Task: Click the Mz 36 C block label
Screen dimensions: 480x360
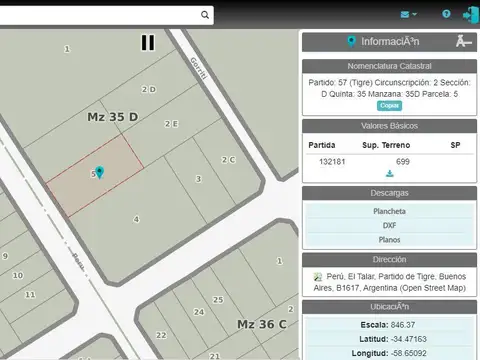Action: [262, 324]
